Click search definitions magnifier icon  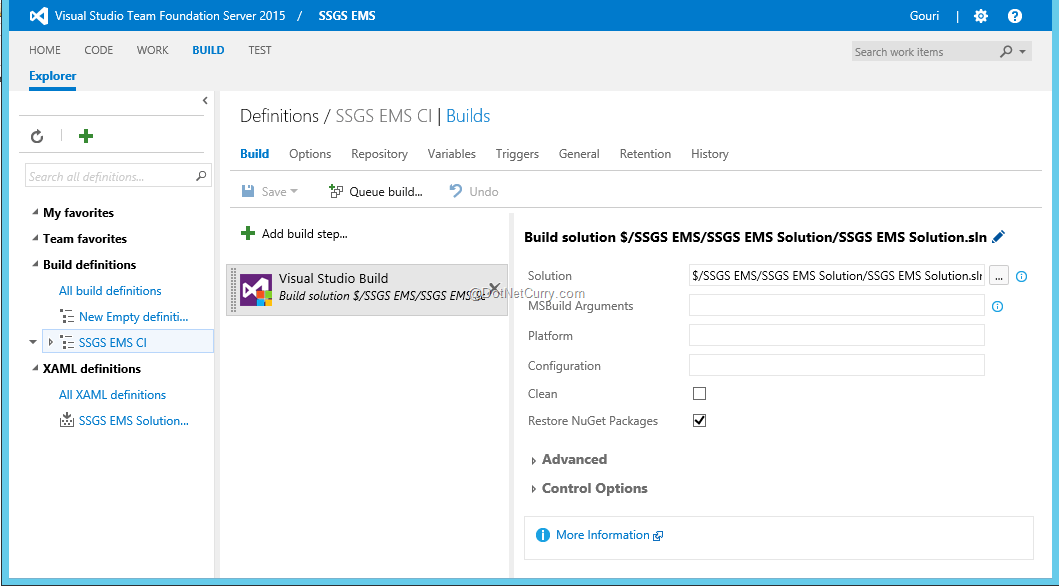pyautogui.click(x=201, y=176)
